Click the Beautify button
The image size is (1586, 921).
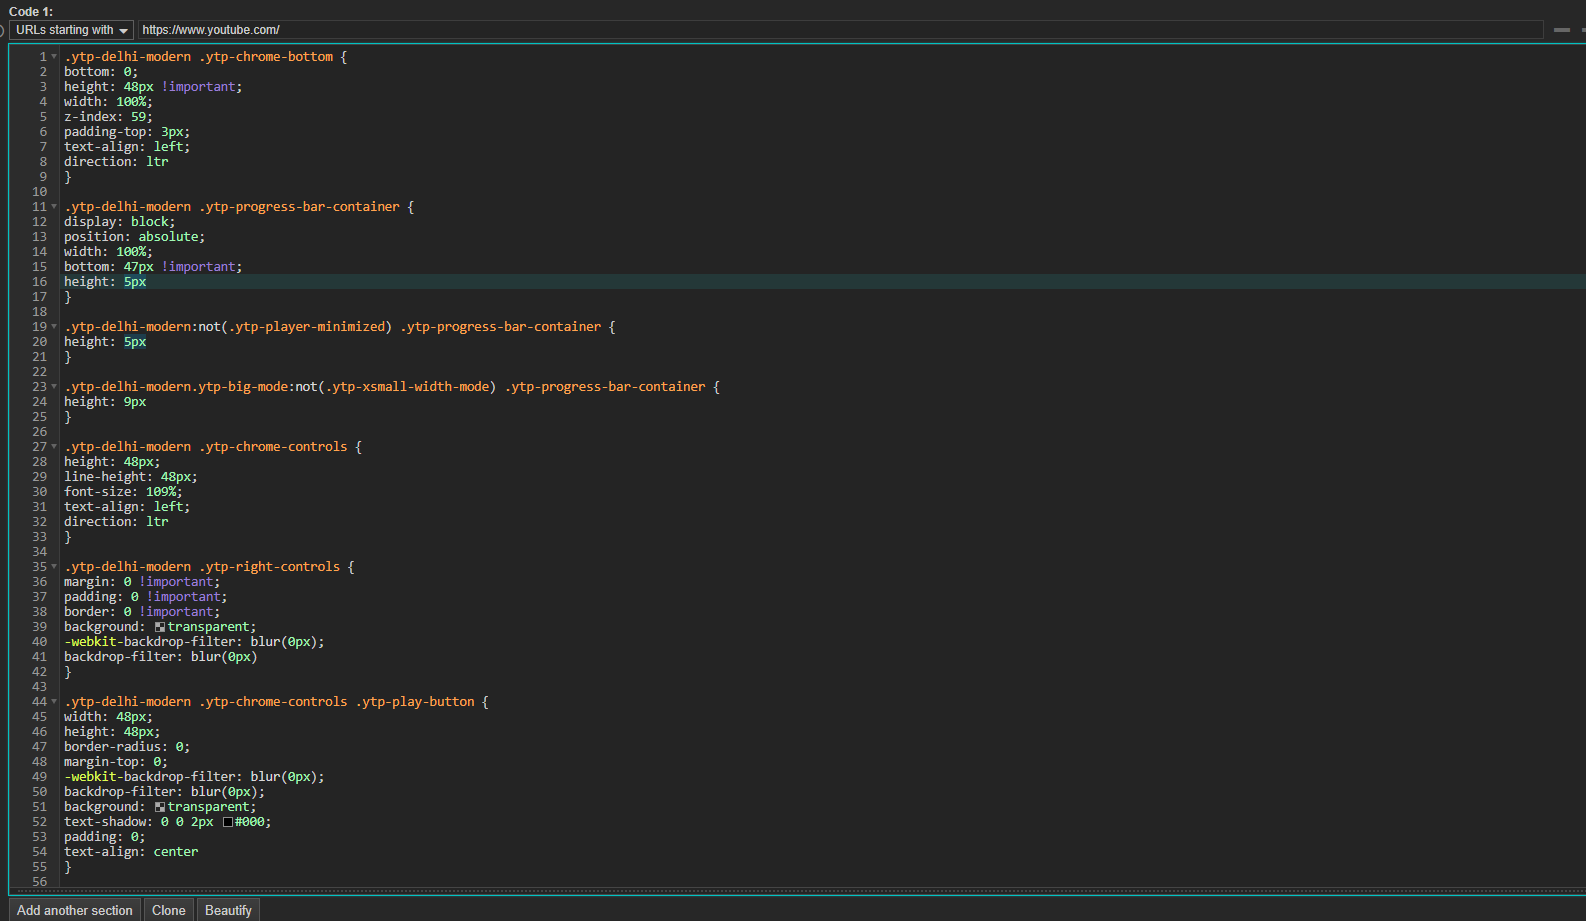(228, 910)
